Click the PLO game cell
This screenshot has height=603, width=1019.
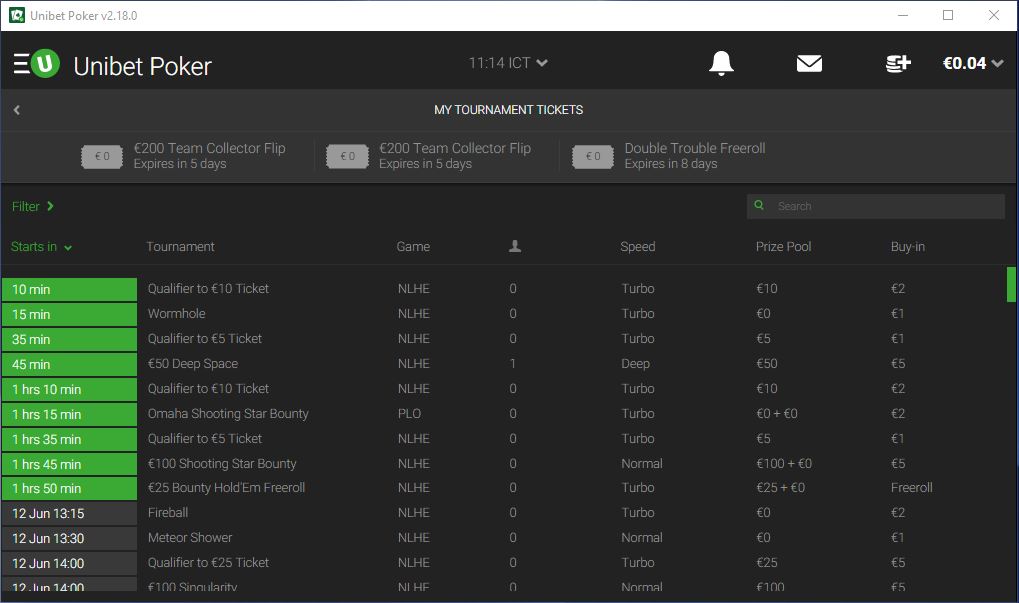pyautogui.click(x=409, y=414)
